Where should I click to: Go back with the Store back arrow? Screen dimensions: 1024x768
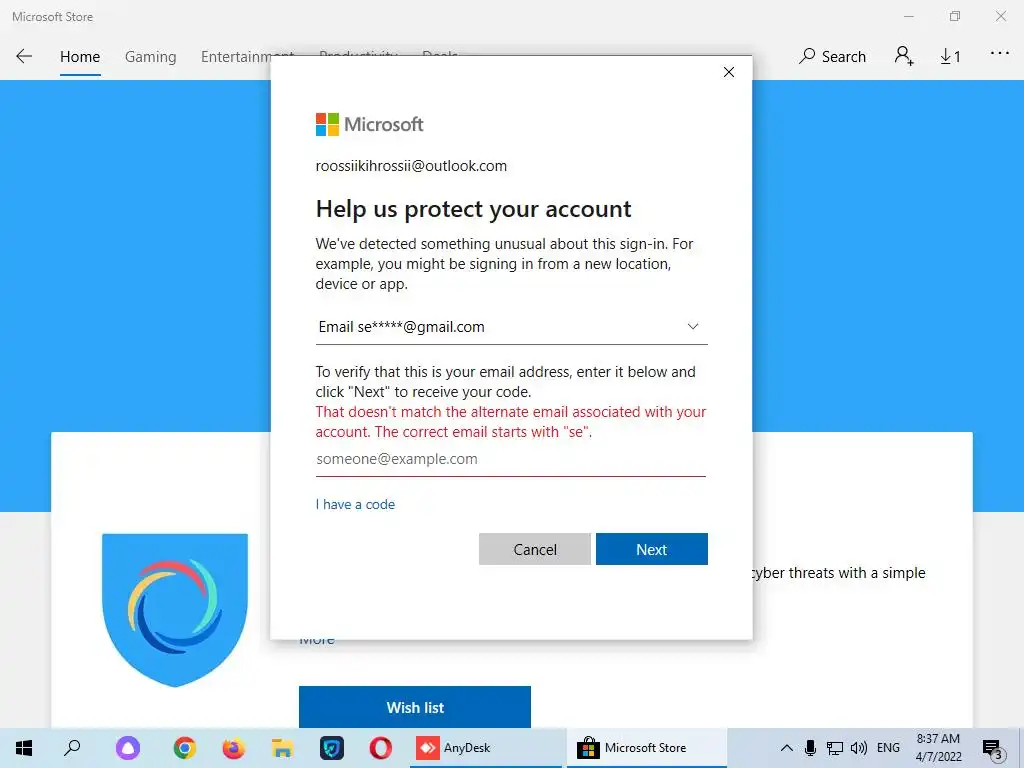click(24, 56)
